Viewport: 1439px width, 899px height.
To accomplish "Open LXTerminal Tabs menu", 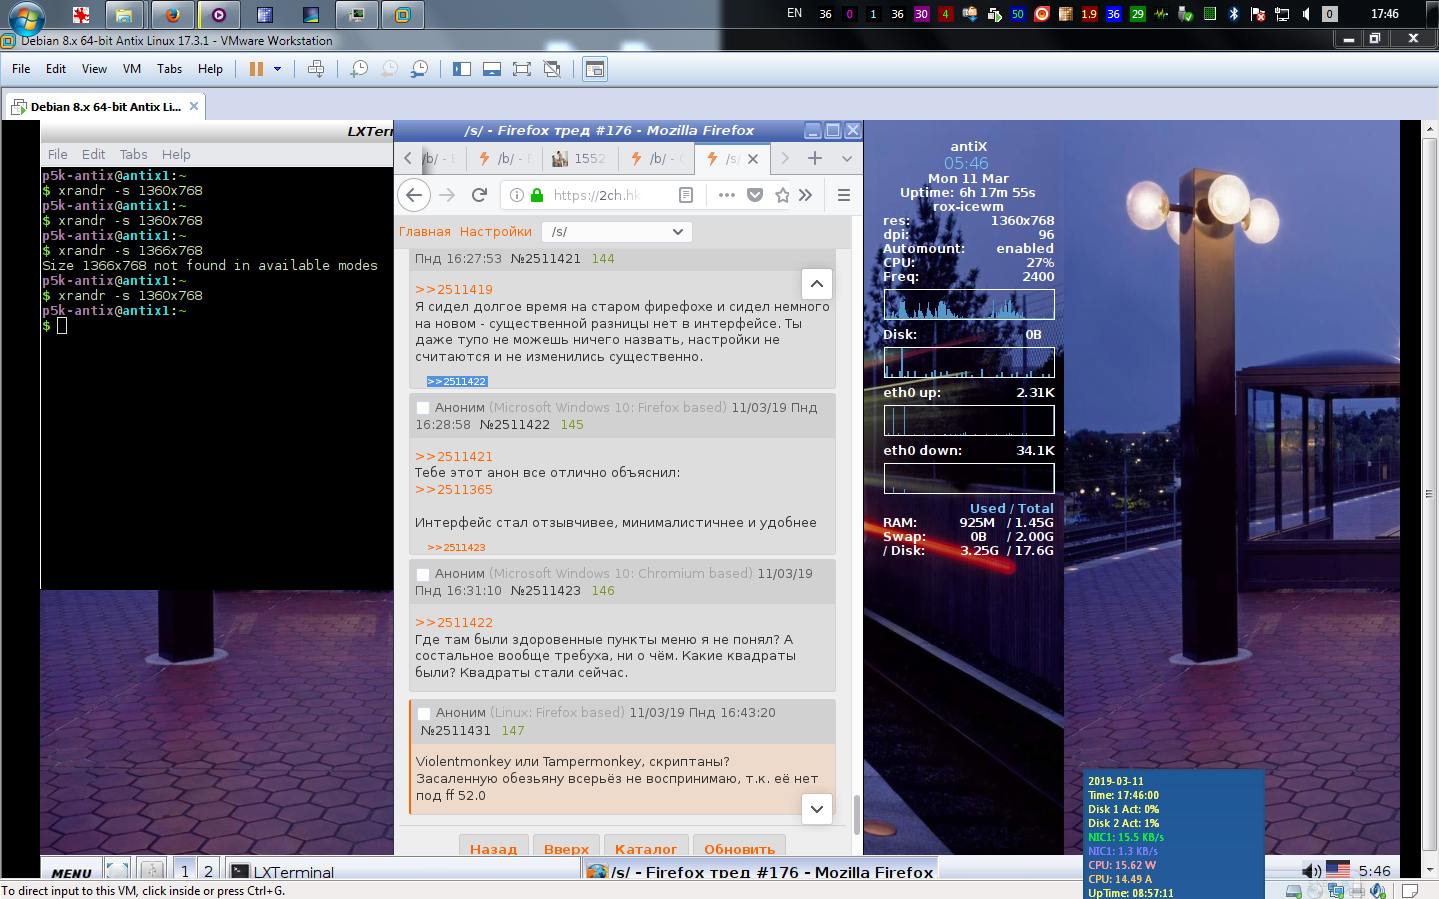I will click(133, 154).
